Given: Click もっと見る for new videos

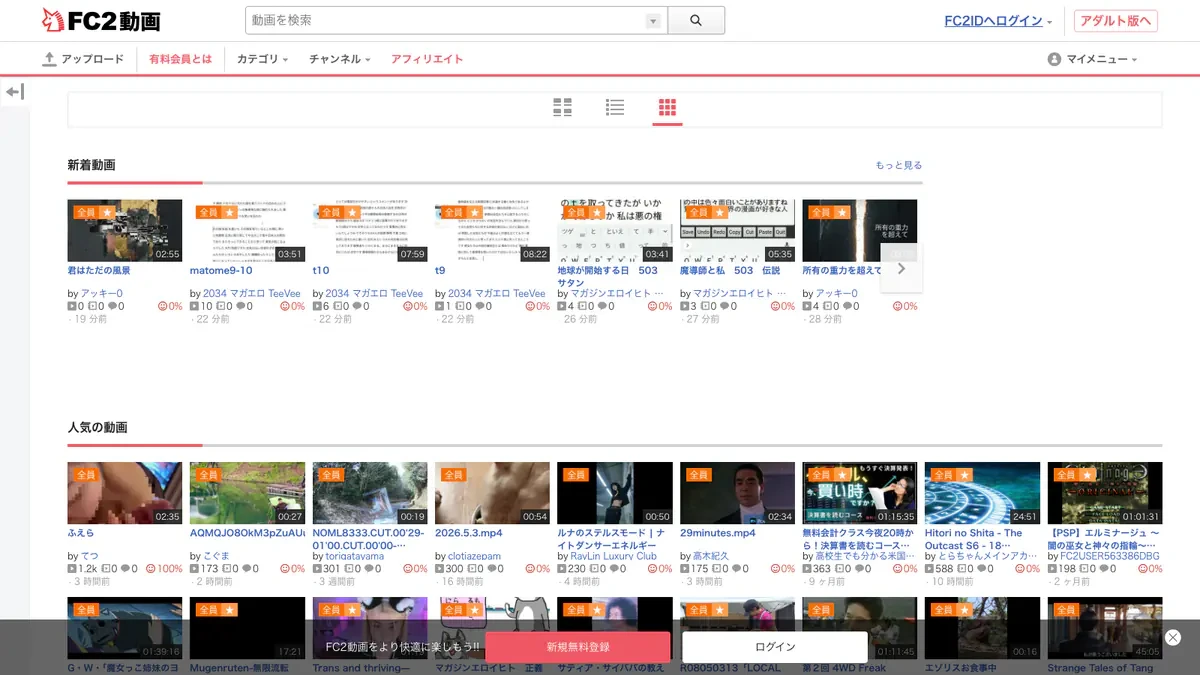Looking at the screenshot, I should point(899,165).
